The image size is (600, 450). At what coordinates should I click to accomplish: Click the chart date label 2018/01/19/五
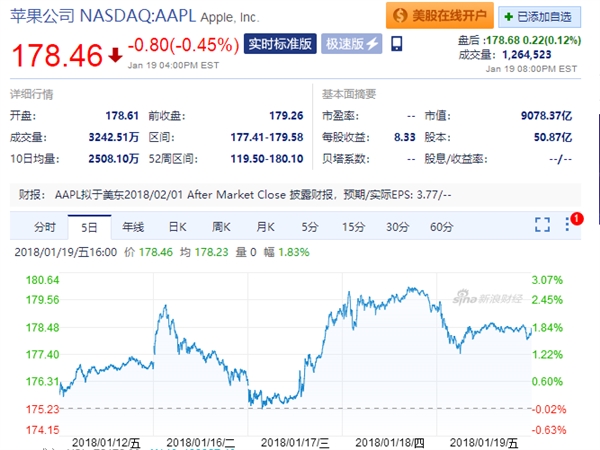pos(484,443)
